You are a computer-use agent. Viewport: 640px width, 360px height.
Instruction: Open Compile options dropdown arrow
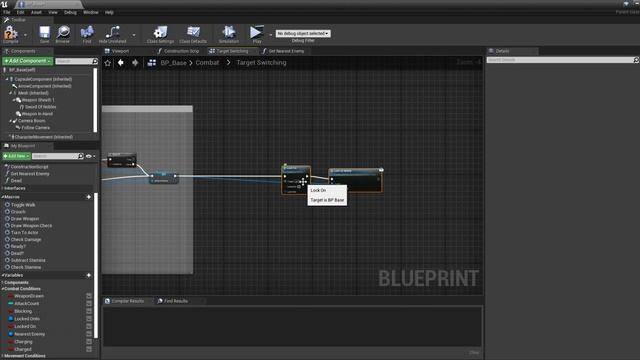click(x=25, y=35)
